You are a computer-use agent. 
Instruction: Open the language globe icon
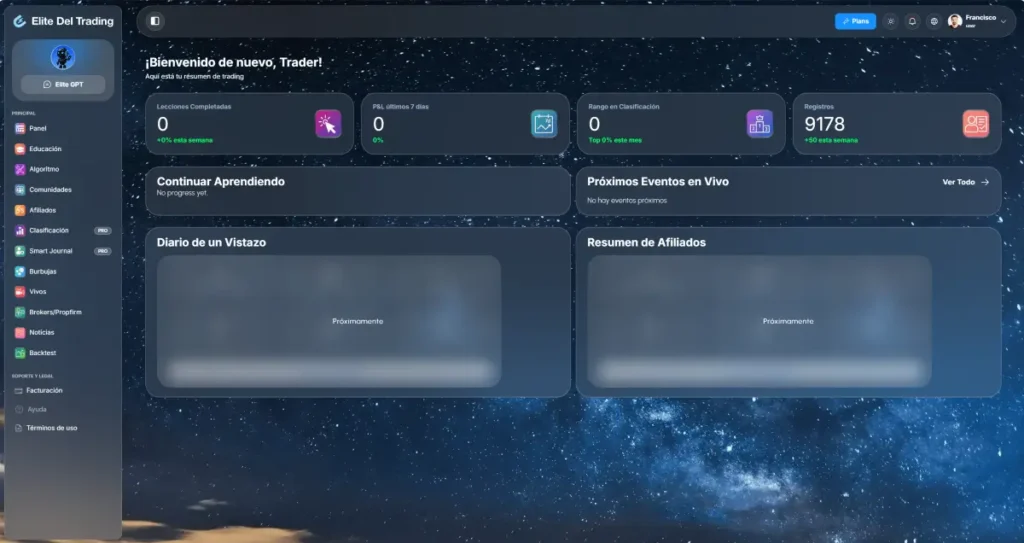pyautogui.click(x=934, y=22)
